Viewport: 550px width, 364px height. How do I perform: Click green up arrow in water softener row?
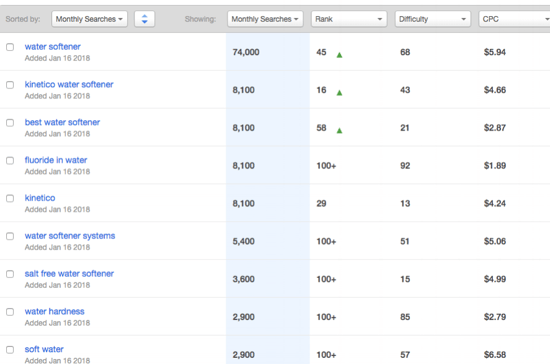(x=339, y=55)
